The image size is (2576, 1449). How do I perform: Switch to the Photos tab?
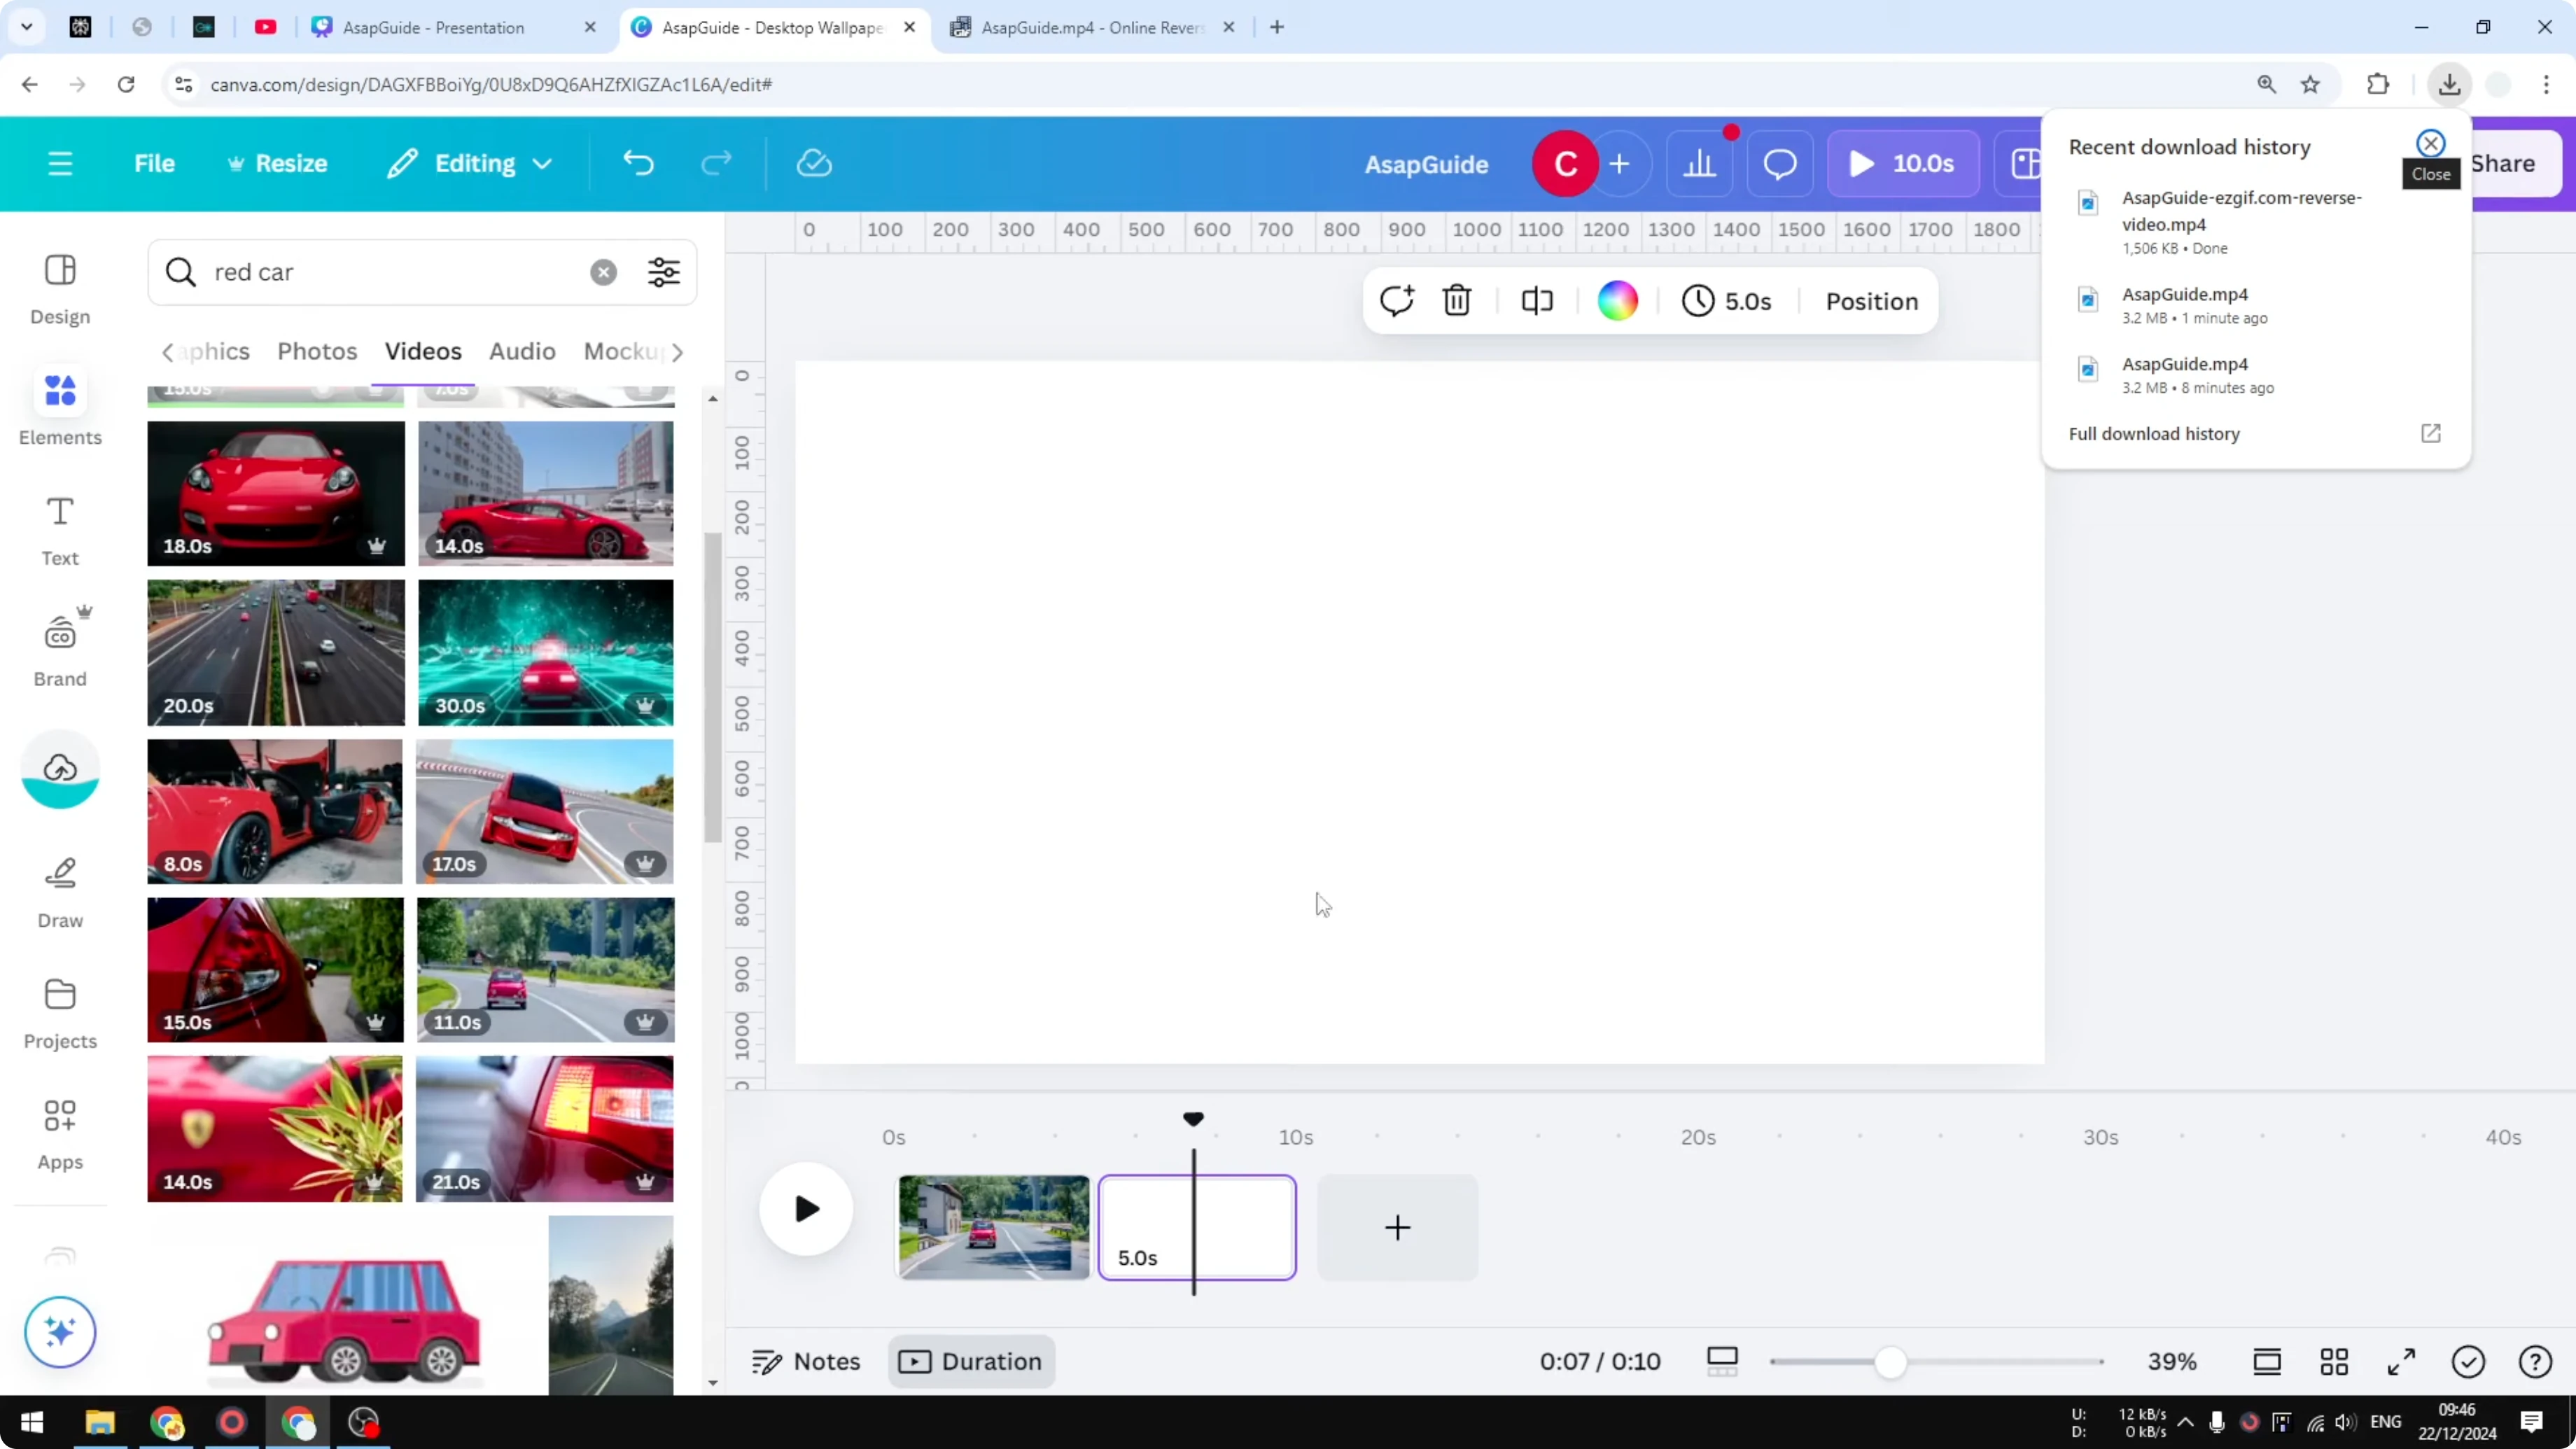(x=316, y=351)
